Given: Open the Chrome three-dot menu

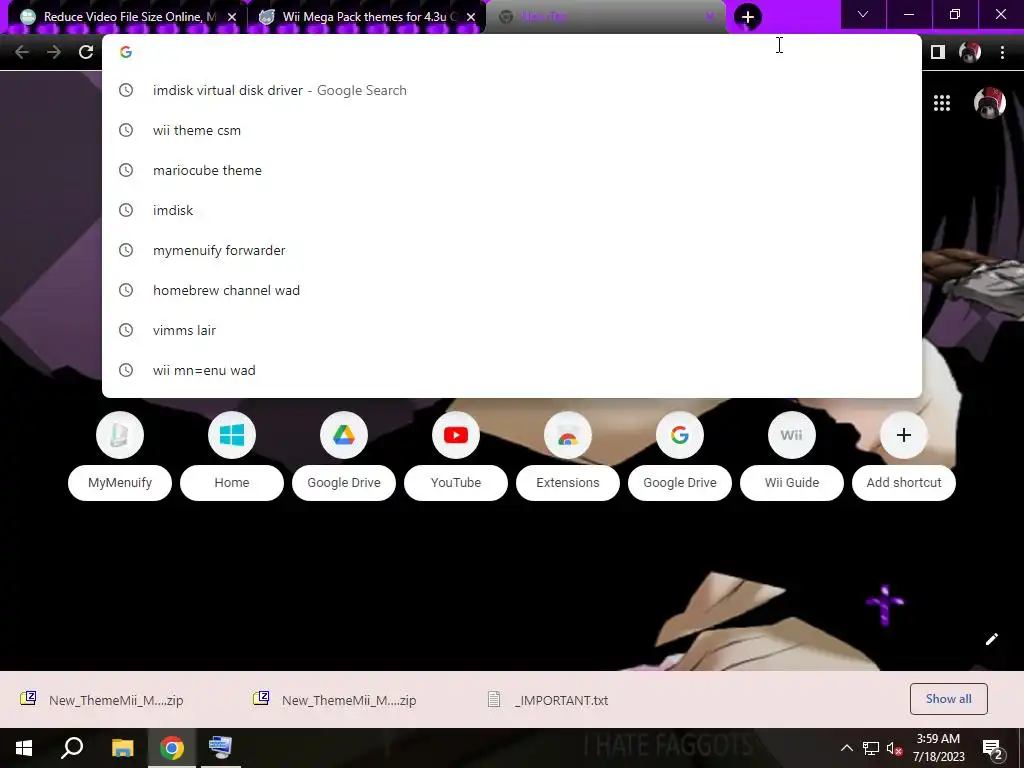Looking at the screenshot, I should click(1002, 52).
